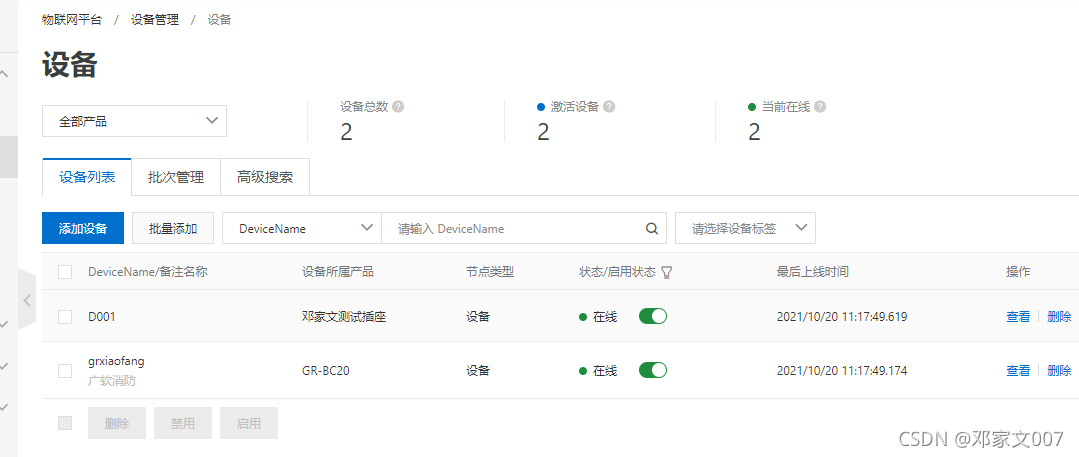Disable the D001 enable switch
The height and width of the screenshot is (457, 1079).
653,316
